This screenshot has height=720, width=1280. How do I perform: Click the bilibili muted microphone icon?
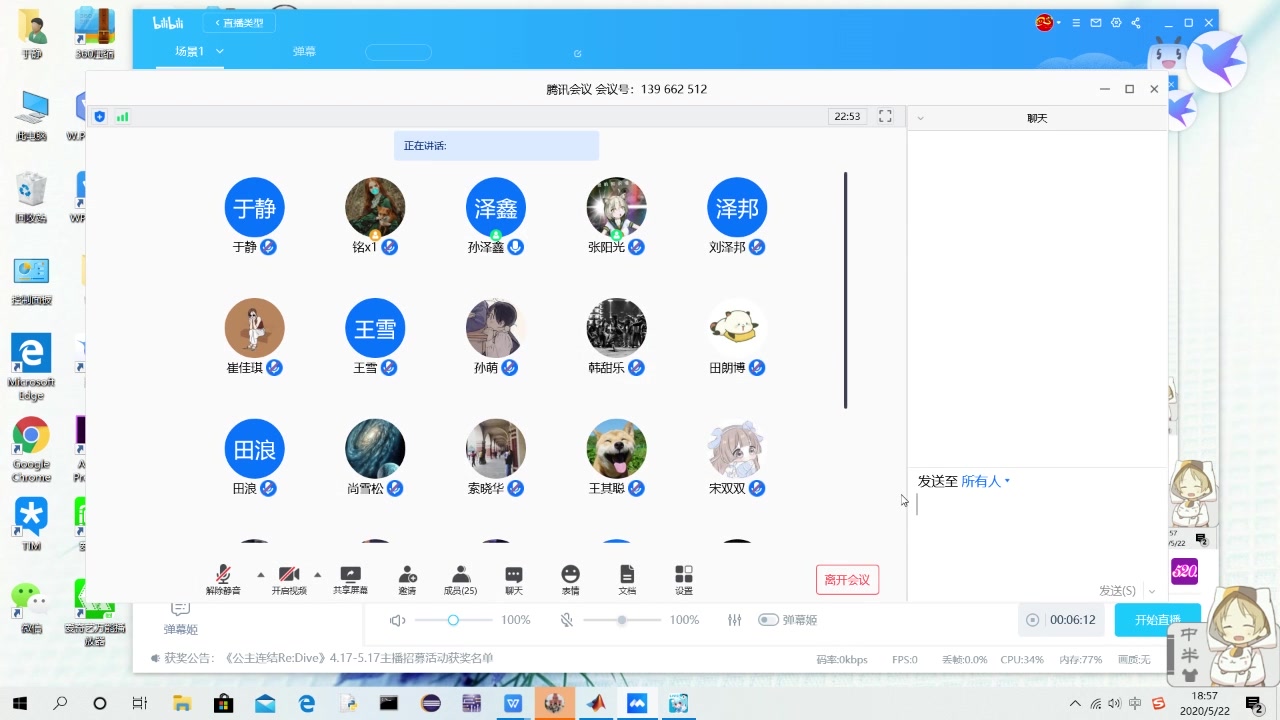coord(567,620)
